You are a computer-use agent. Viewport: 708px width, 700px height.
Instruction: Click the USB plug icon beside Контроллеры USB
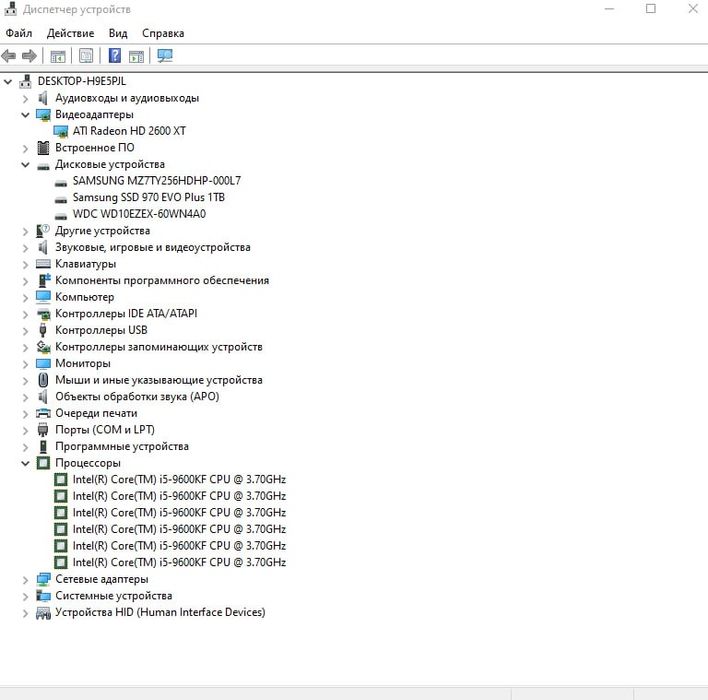pyautogui.click(x=43, y=330)
